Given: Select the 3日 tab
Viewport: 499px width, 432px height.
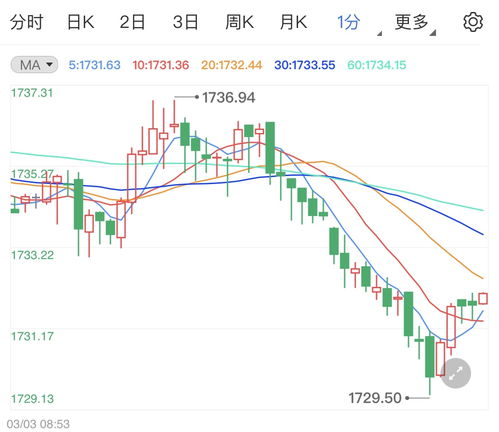Looking at the screenshot, I should [x=185, y=22].
